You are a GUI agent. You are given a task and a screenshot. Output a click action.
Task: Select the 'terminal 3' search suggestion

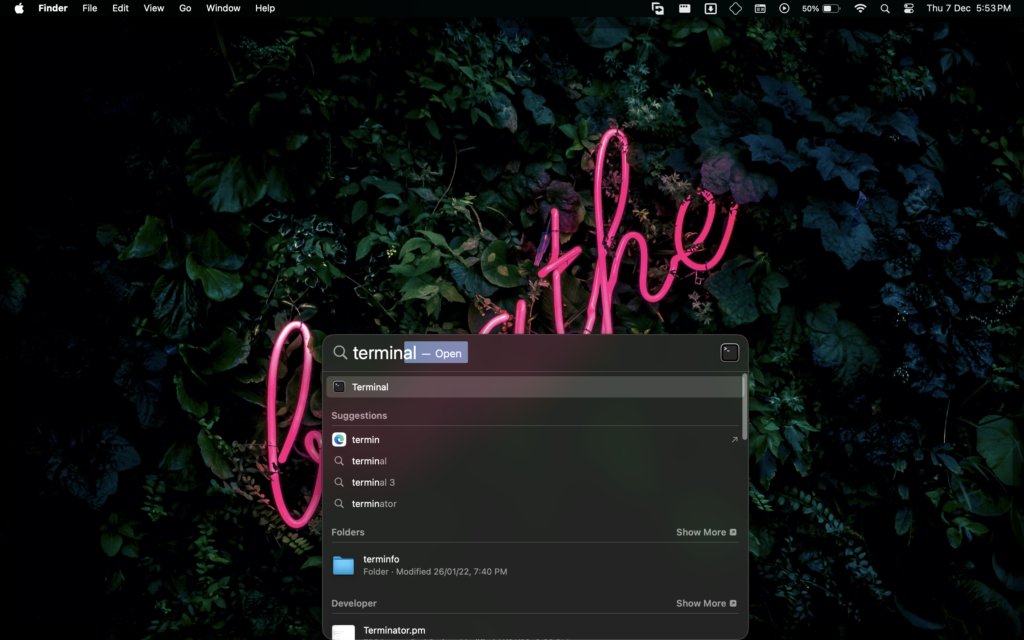(x=534, y=483)
